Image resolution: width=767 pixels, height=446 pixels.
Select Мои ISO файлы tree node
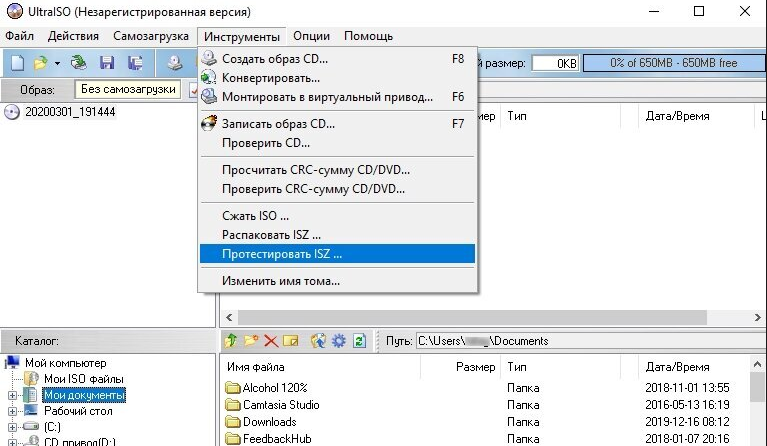point(84,379)
